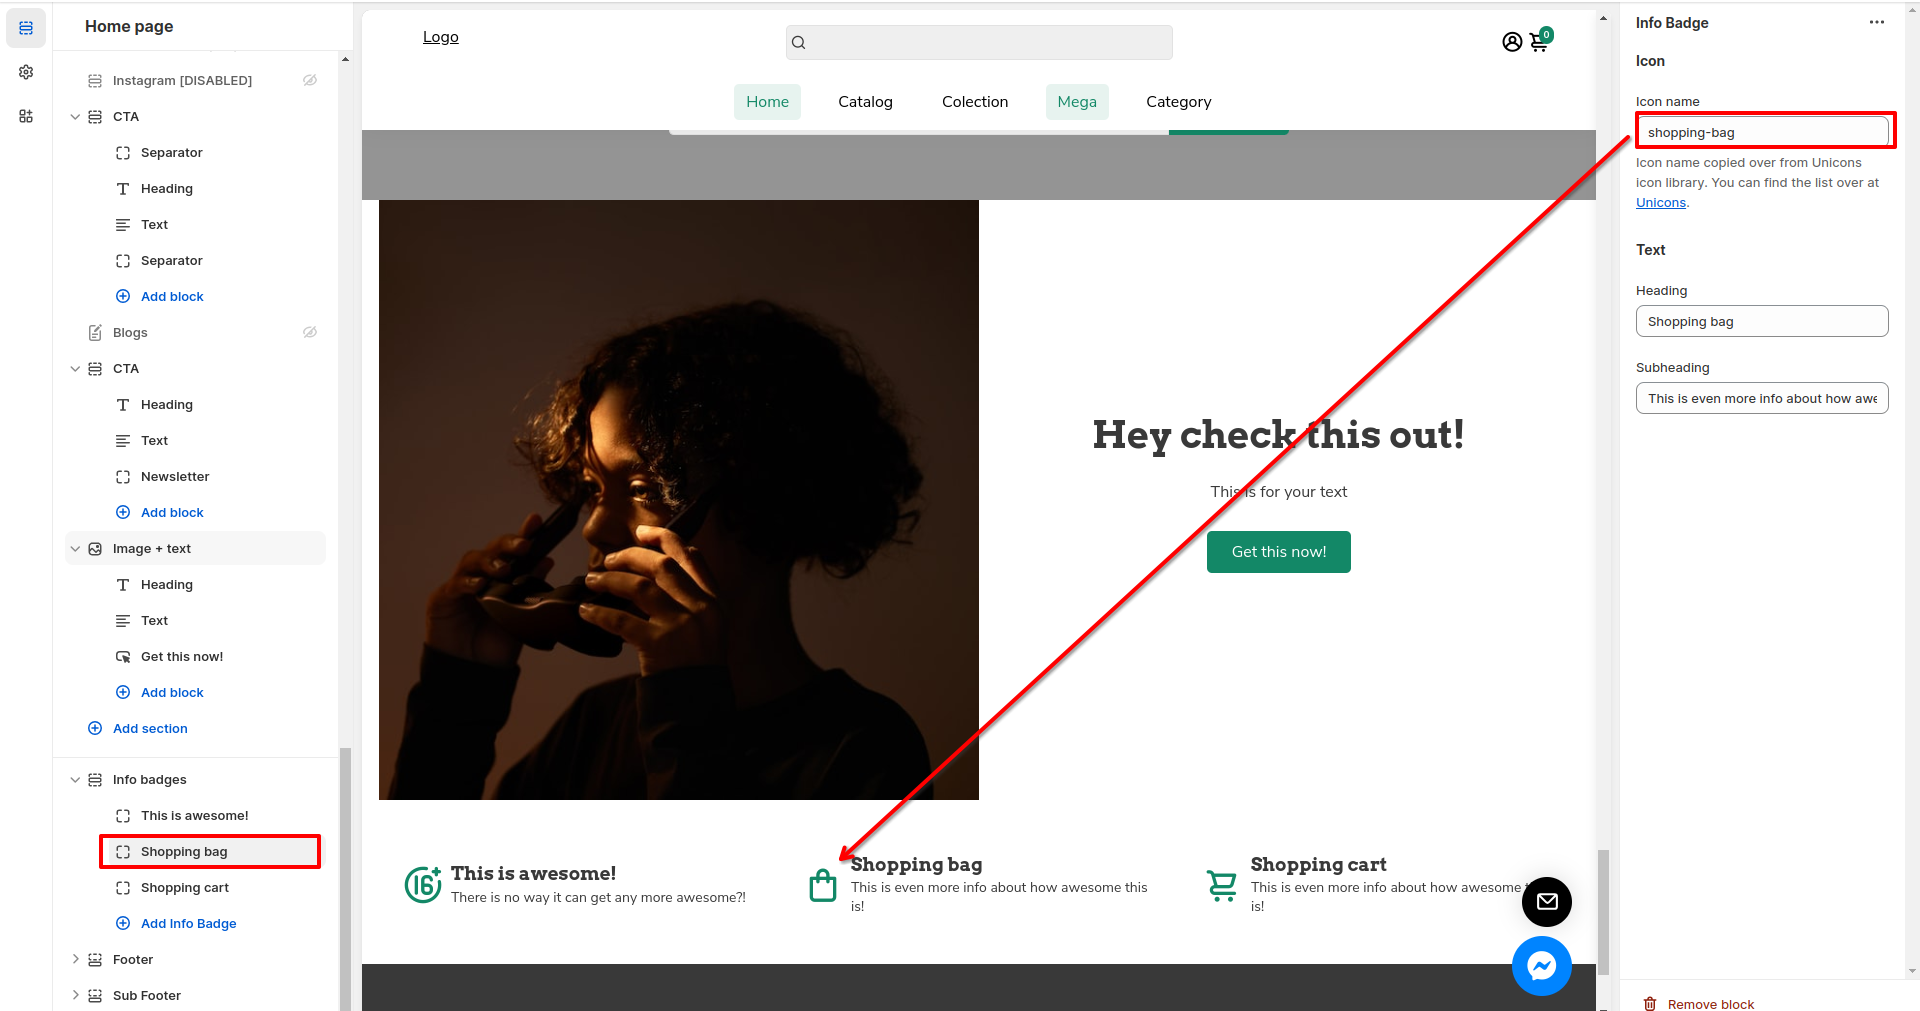Open the Messenger chat bubble

(1541, 966)
